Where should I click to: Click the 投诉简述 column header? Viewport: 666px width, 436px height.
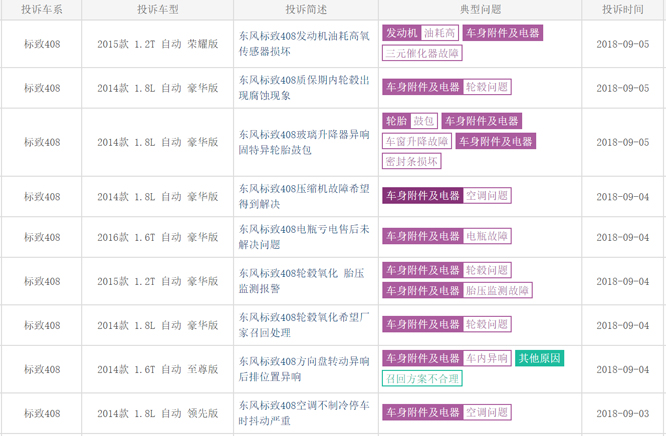[x=306, y=9]
